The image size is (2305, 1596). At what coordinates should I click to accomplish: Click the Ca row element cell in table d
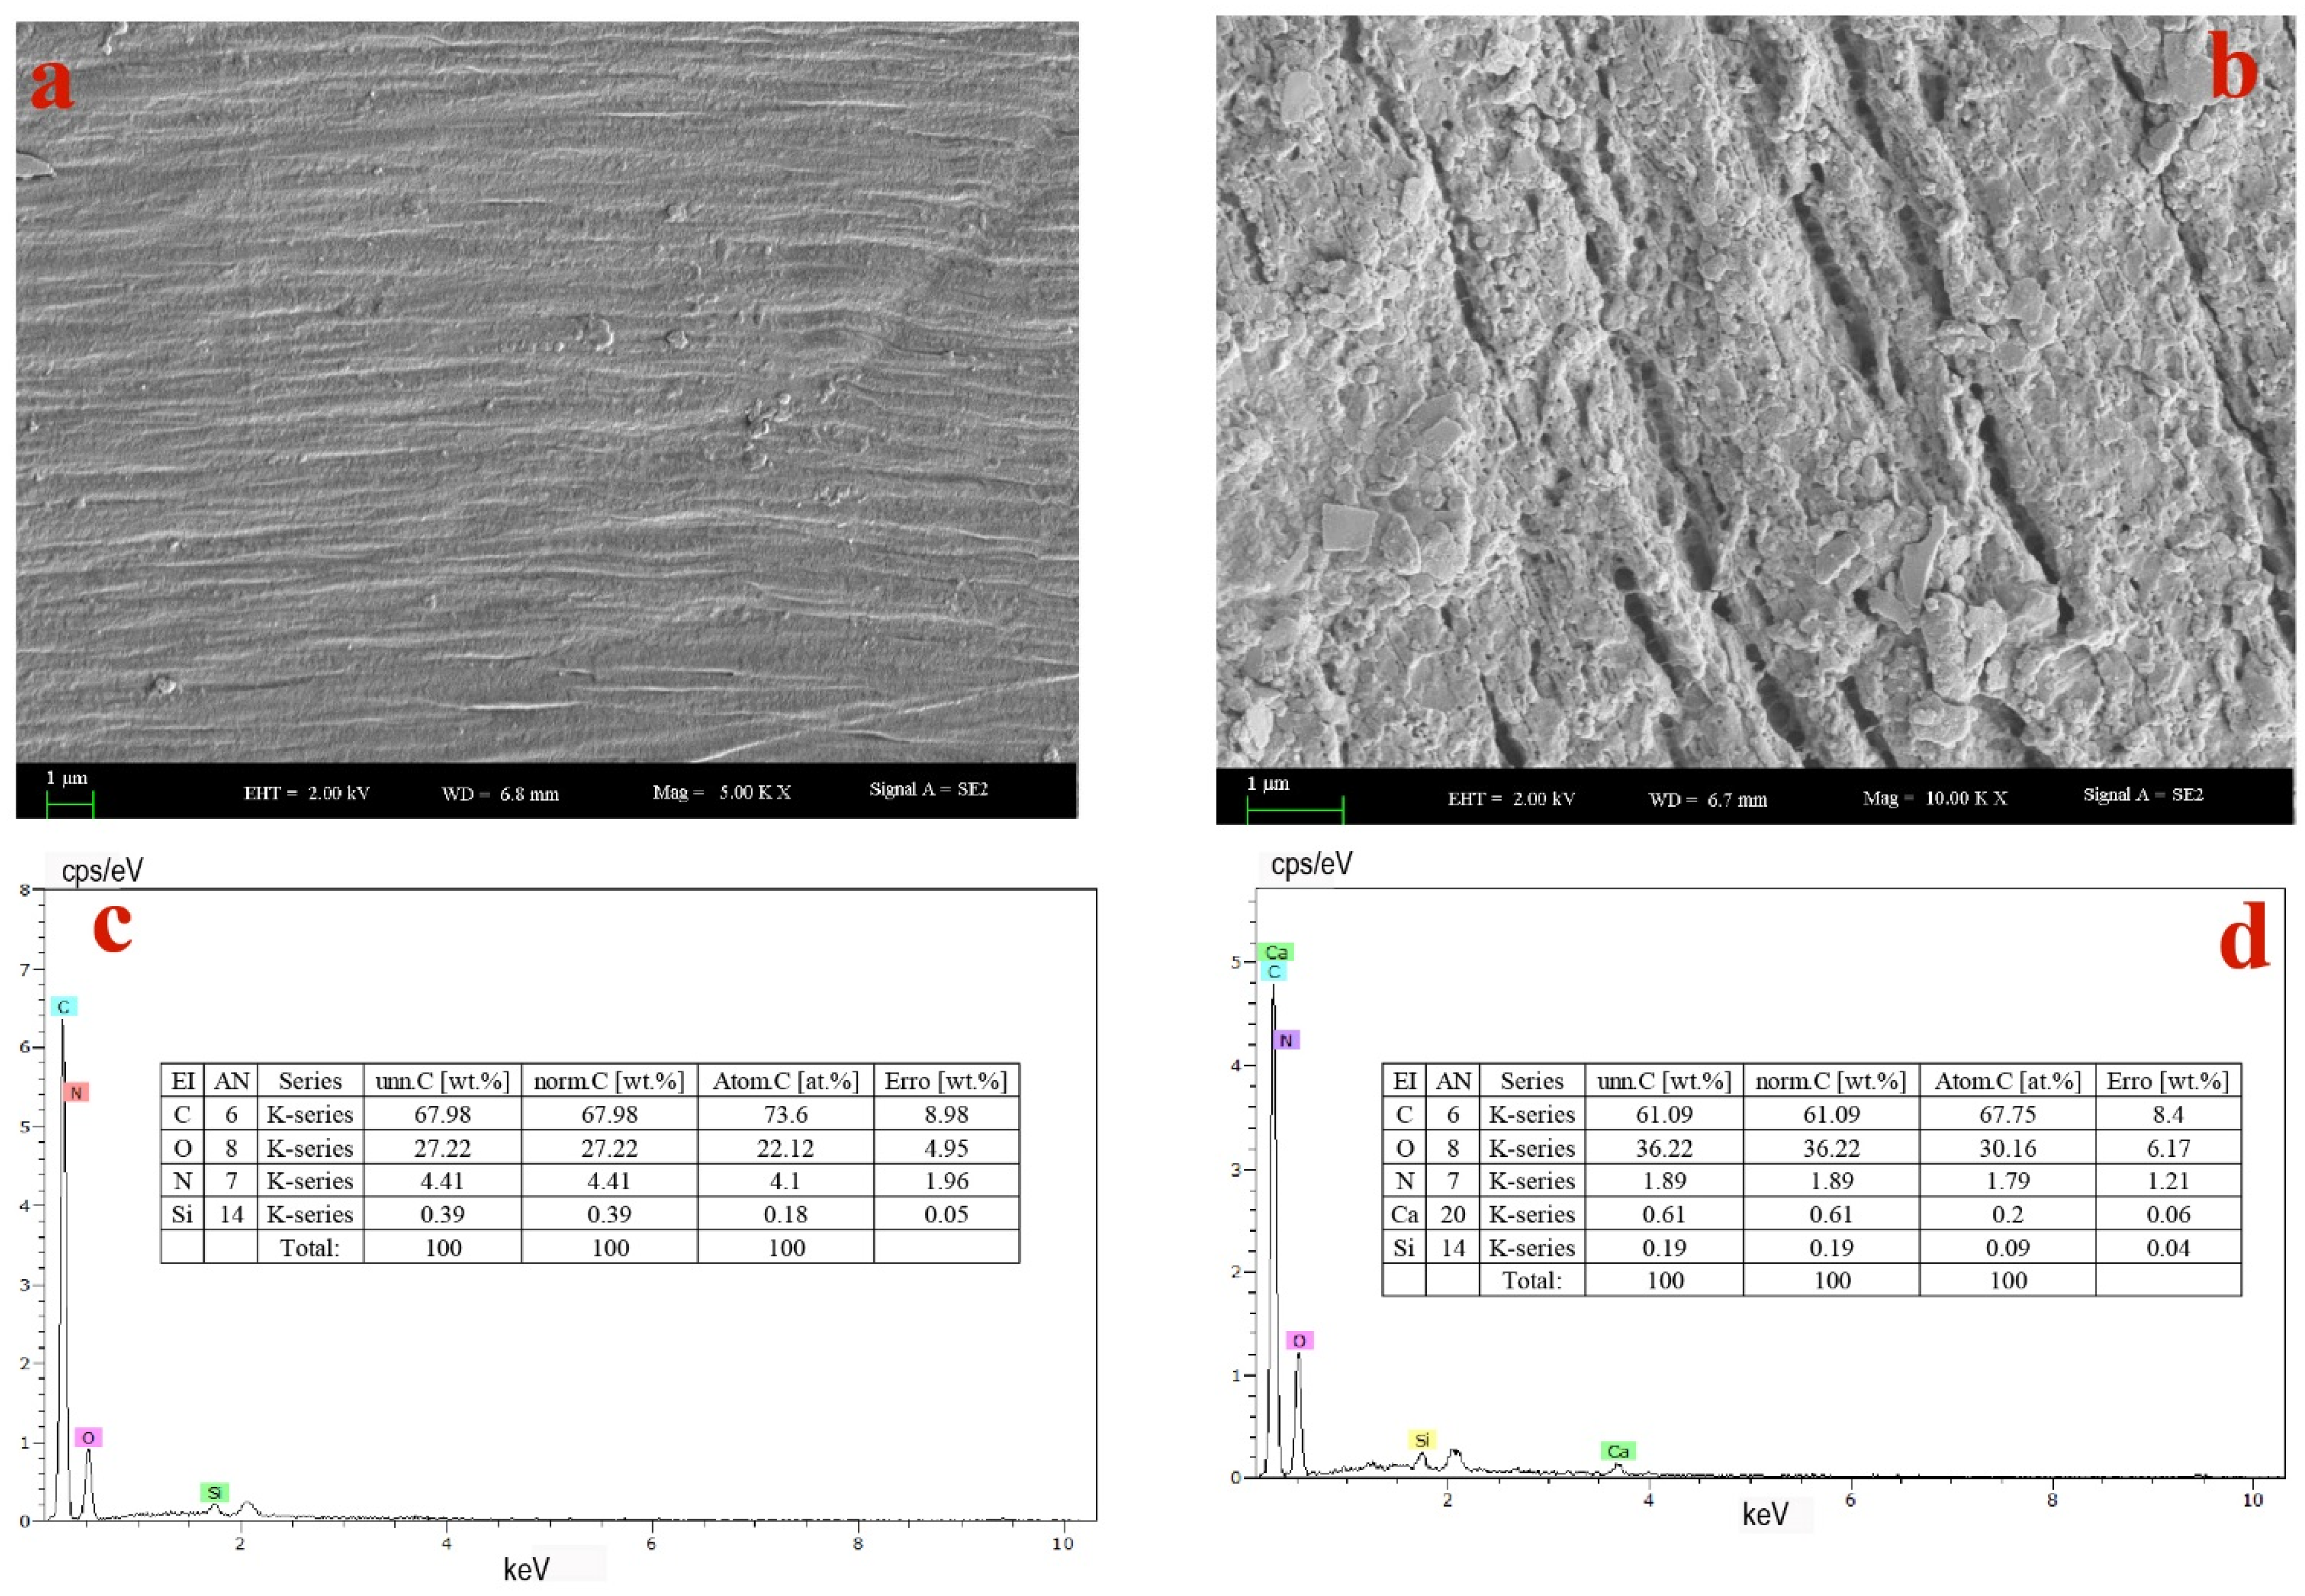click(x=1404, y=1214)
